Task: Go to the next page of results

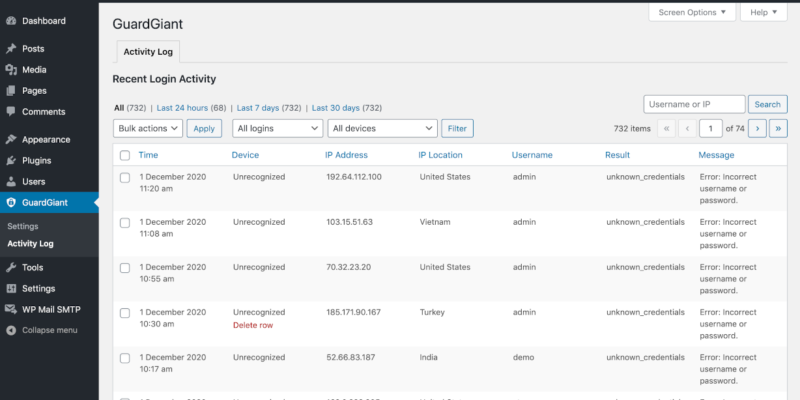Action: 757,129
